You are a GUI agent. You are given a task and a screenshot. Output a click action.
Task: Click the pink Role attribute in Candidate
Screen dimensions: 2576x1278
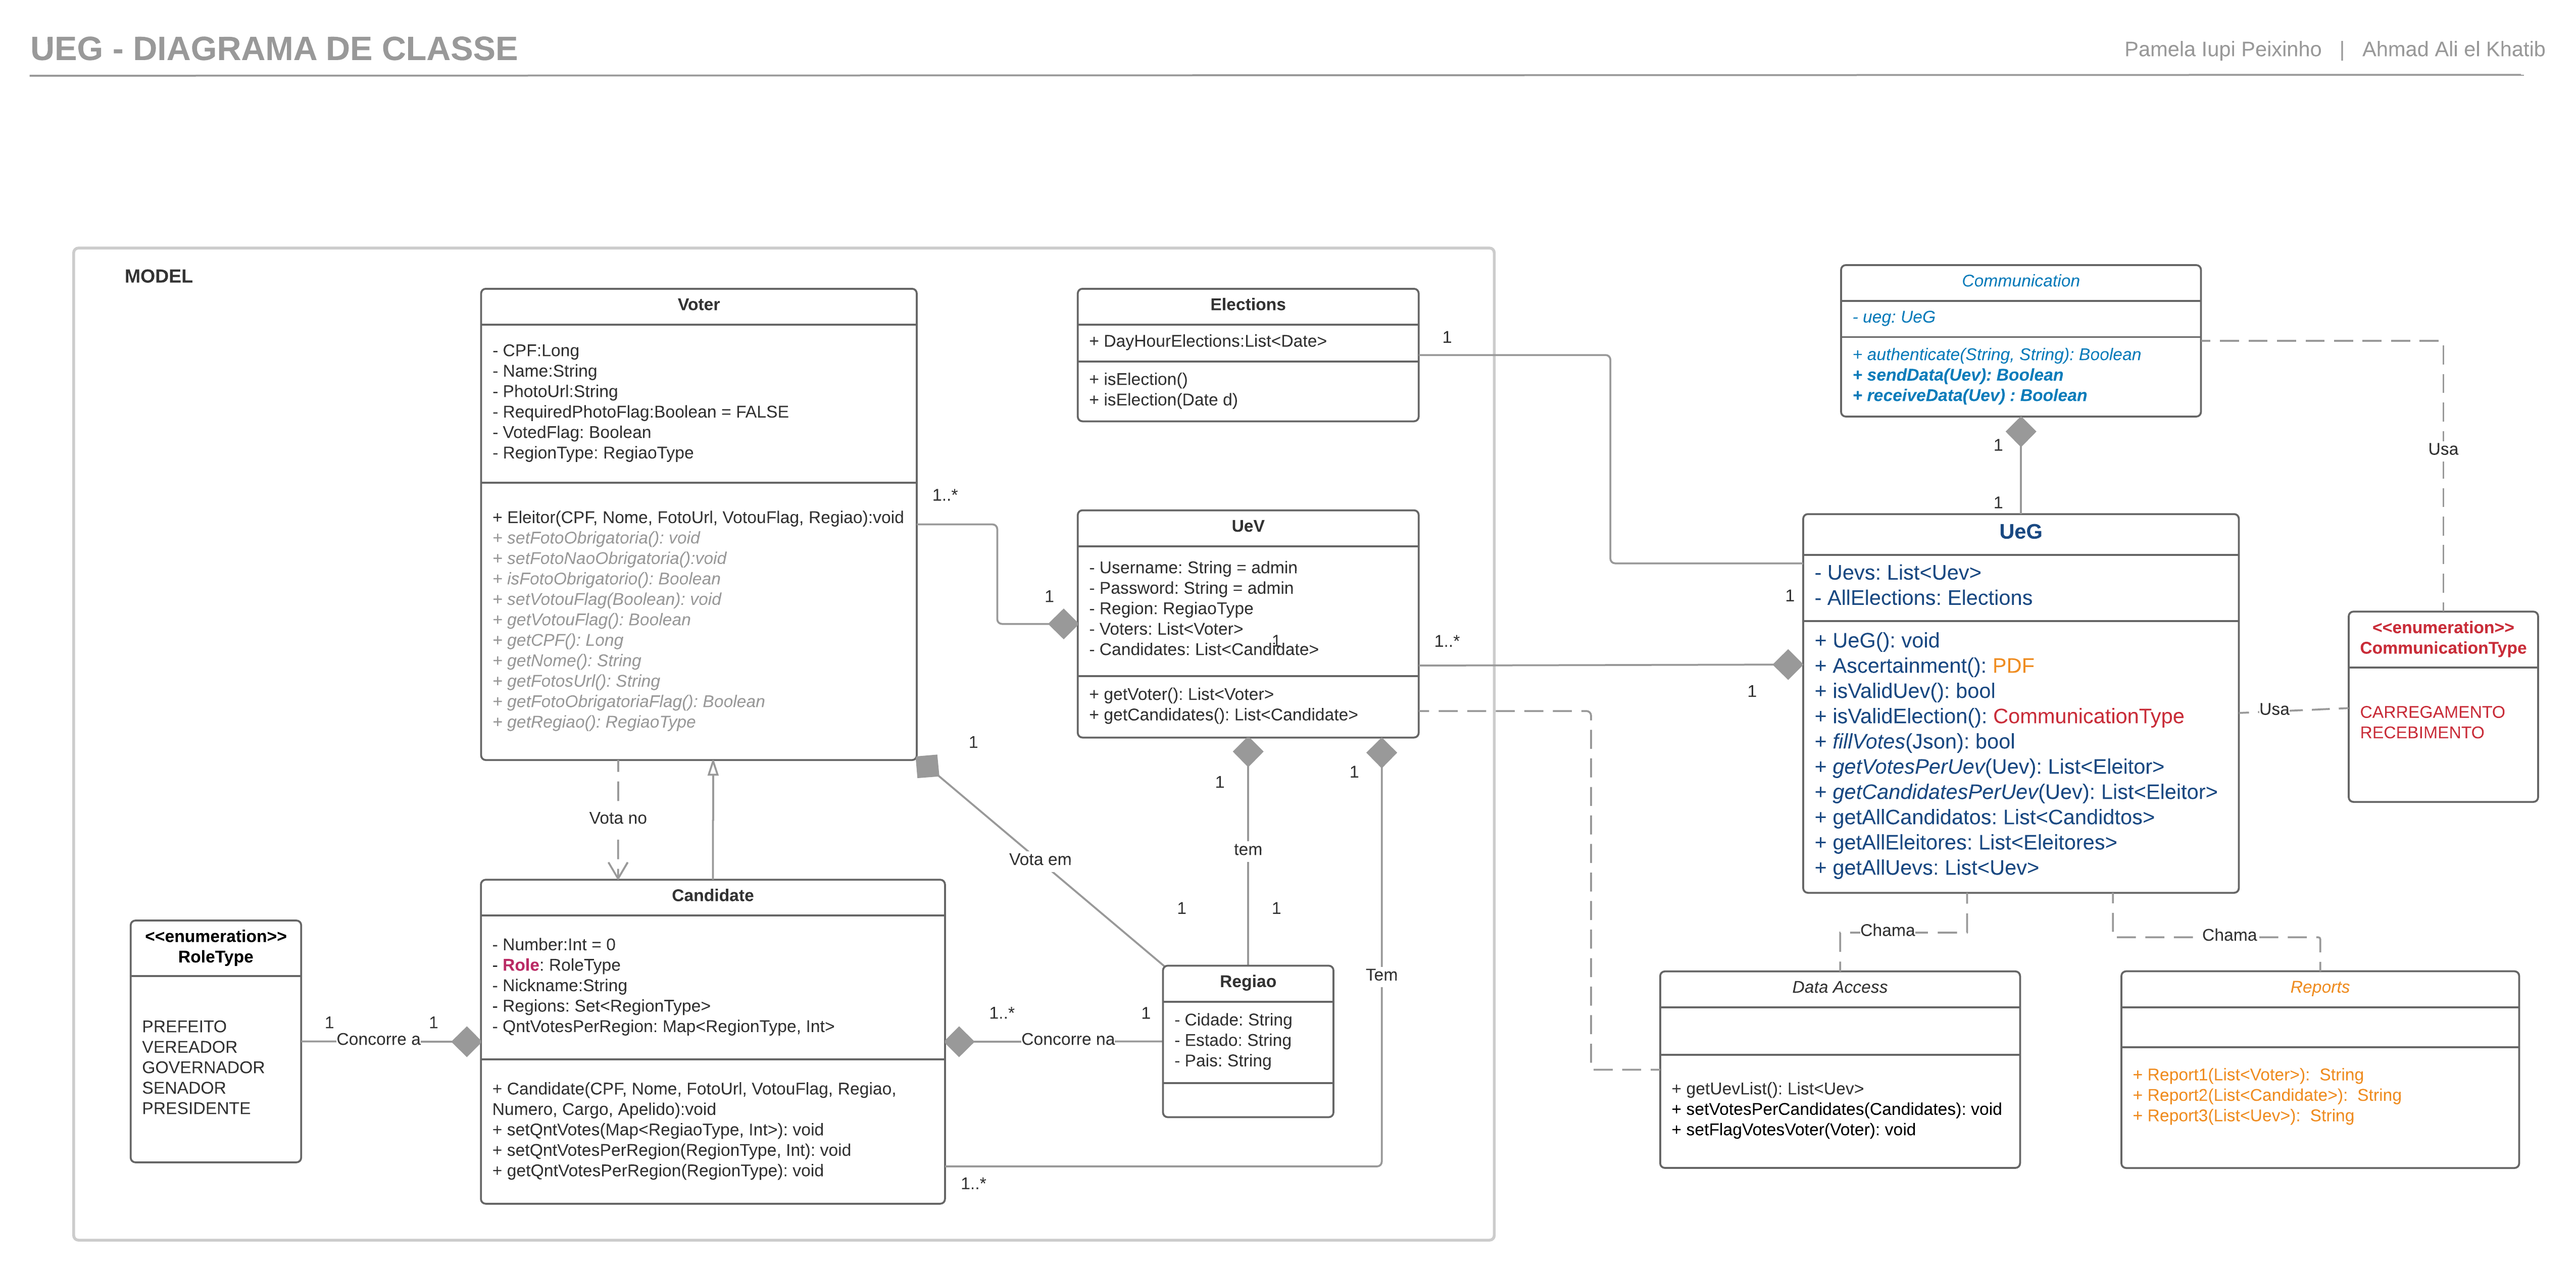[520, 965]
